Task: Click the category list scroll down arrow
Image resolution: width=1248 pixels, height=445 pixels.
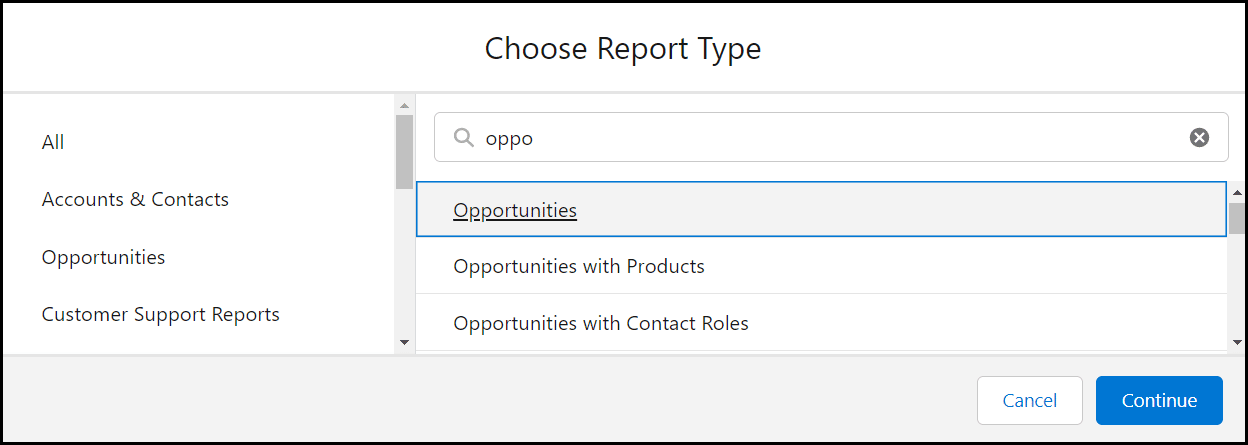Action: click(x=404, y=342)
